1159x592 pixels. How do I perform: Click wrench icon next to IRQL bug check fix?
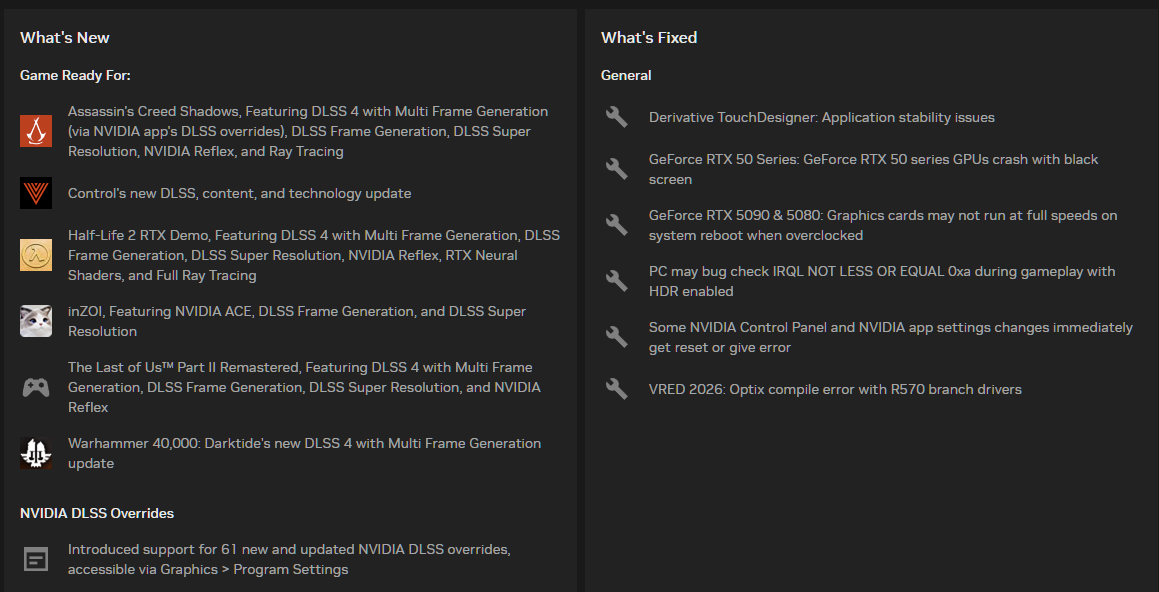[616, 281]
